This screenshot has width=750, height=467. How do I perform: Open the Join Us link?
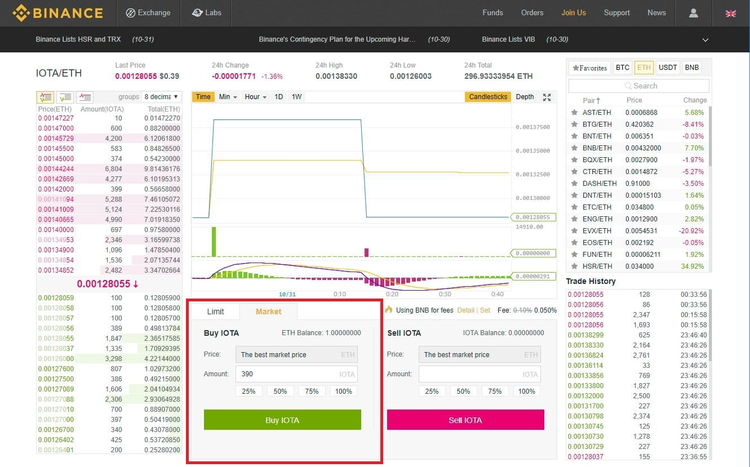click(574, 13)
